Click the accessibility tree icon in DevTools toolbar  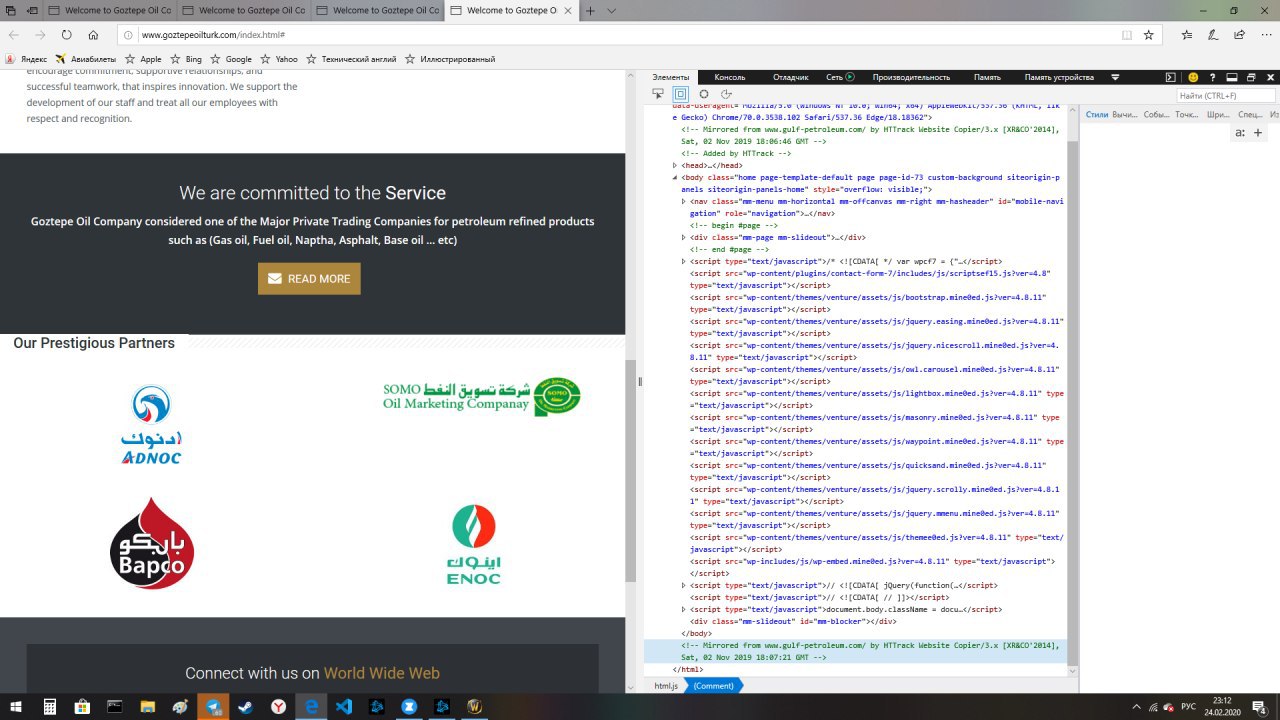click(x=727, y=94)
